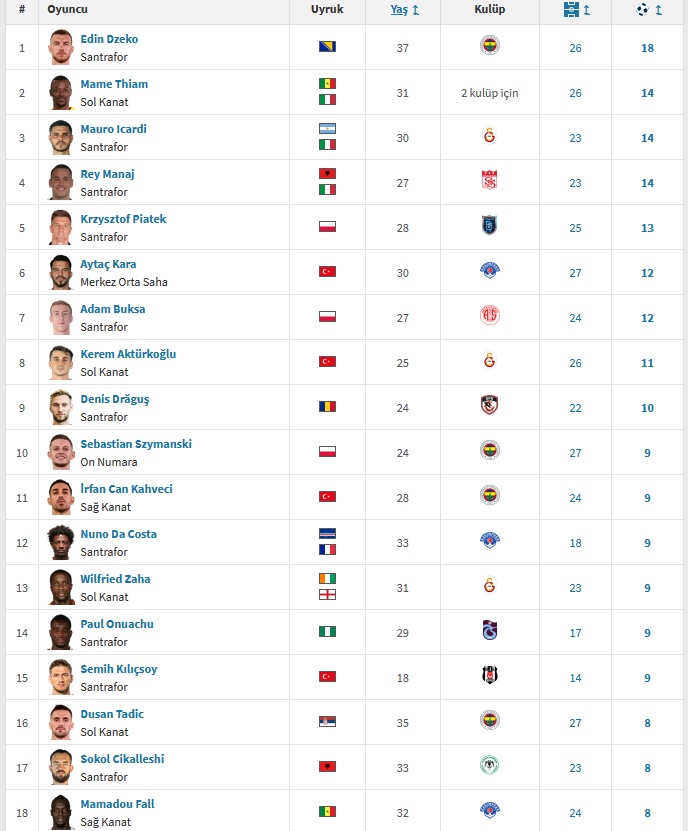Viewport: 688px width, 831px height.
Task: Open Sivasspor crest in Rey Manaj row
Action: point(490,180)
